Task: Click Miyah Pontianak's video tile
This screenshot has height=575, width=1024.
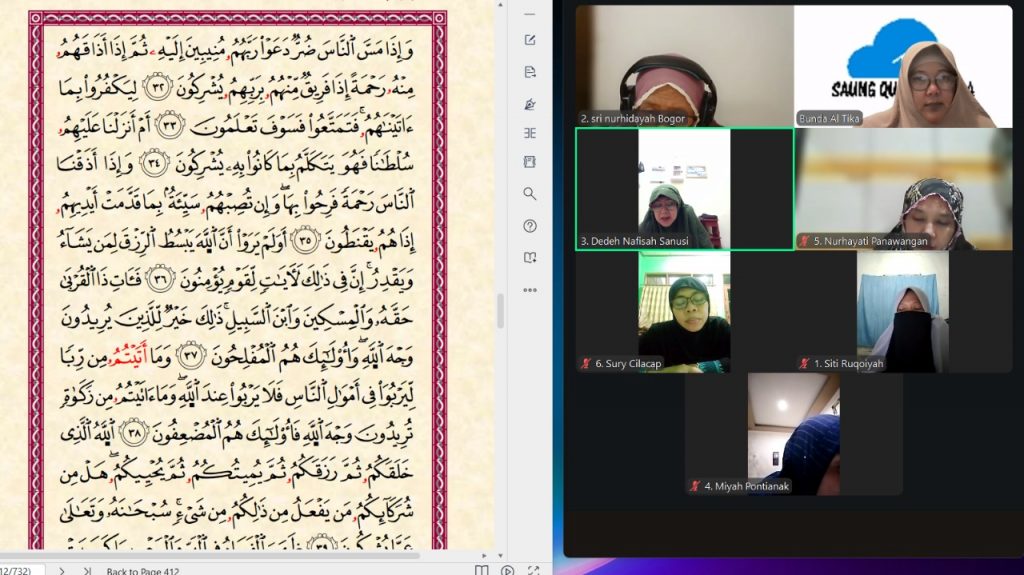Action: pyautogui.click(x=793, y=434)
